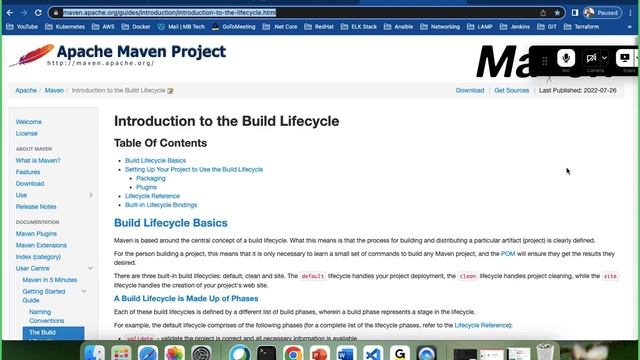Click the Share screen button

(x=624, y=58)
